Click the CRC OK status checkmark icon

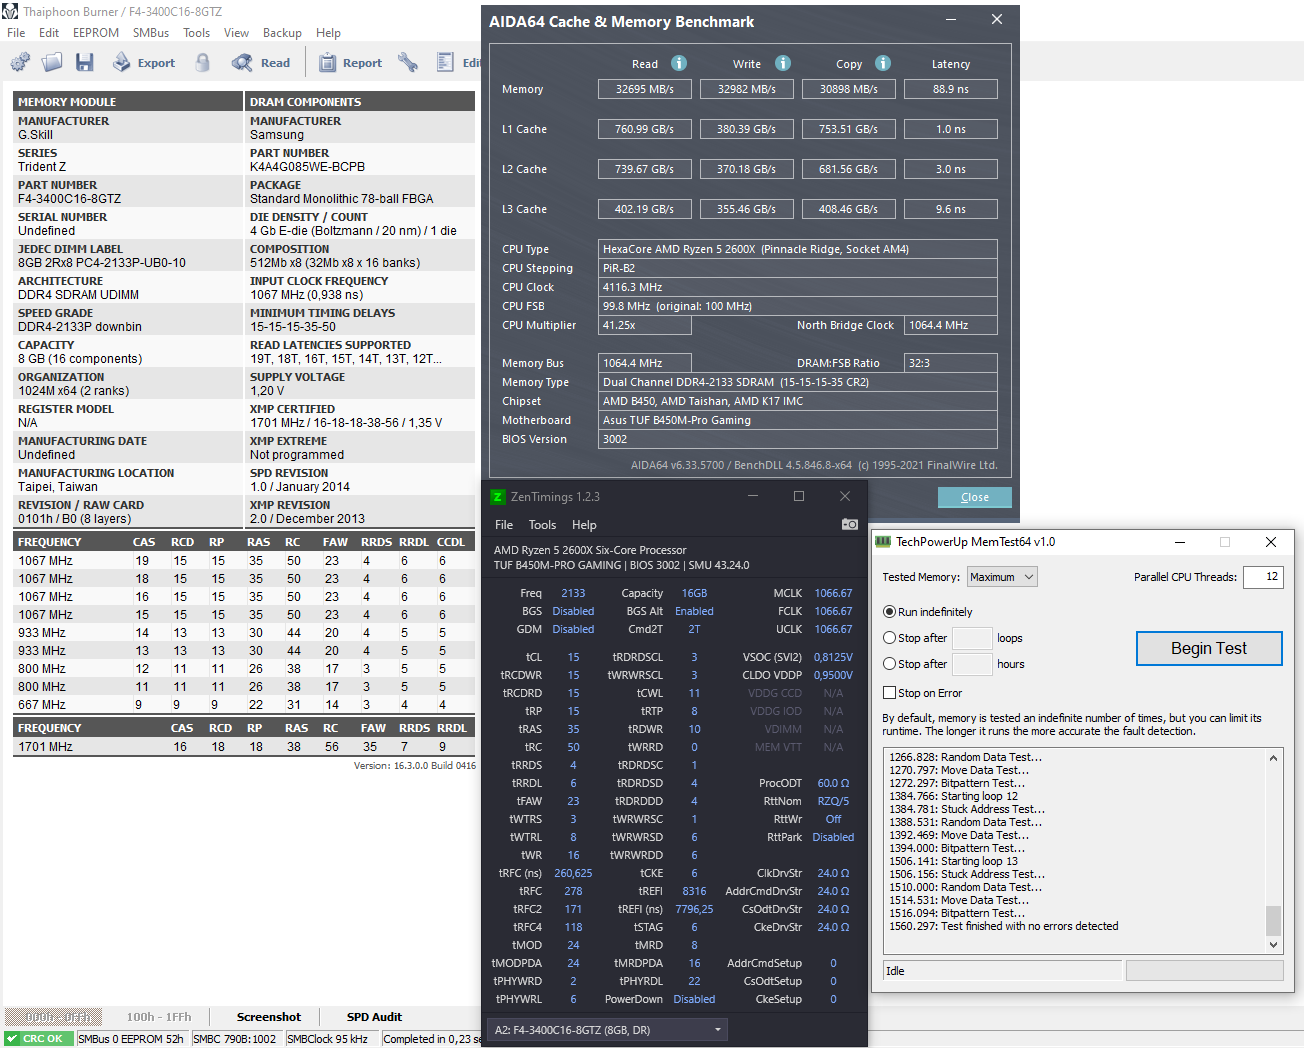coord(13,1039)
